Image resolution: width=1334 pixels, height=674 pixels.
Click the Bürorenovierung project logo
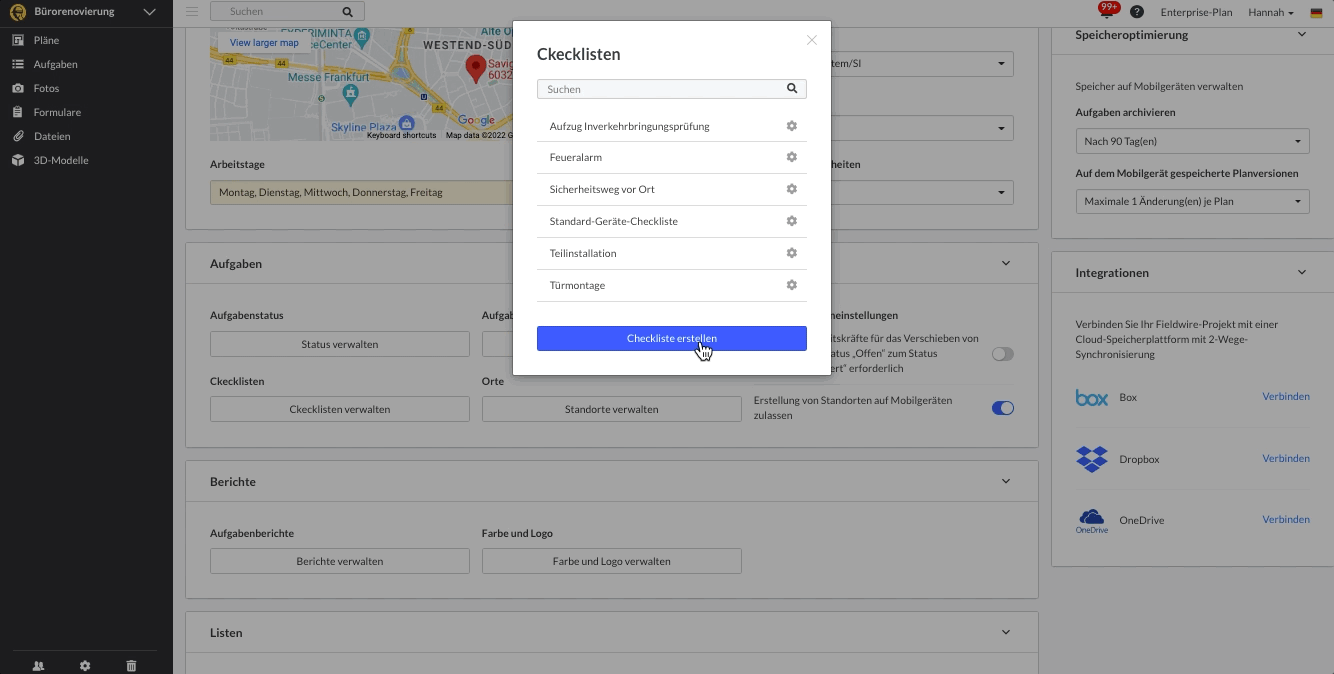17,12
